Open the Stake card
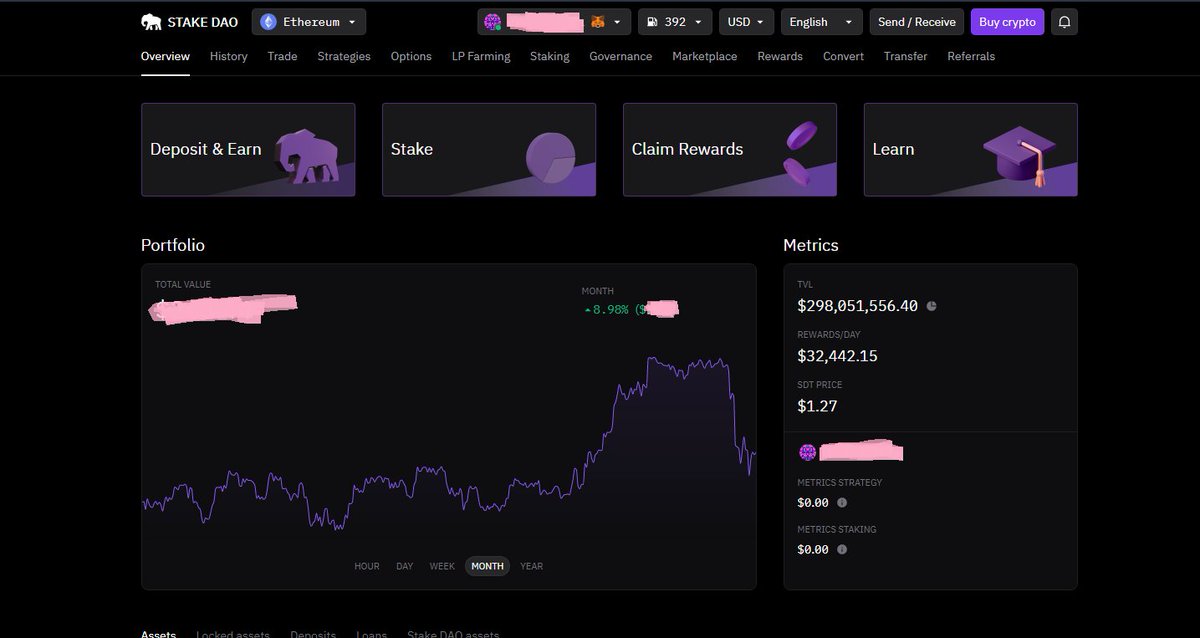 [489, 149]
